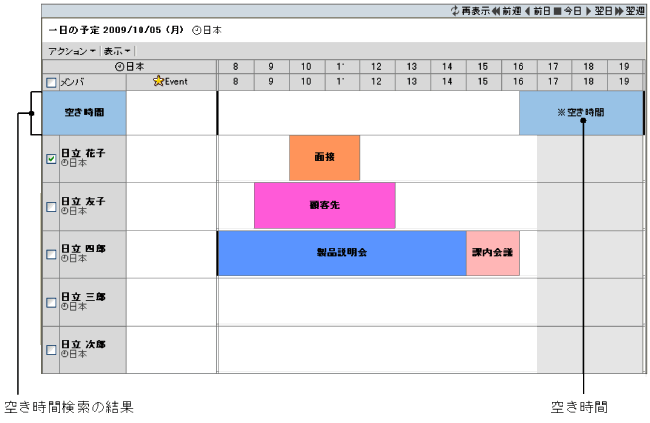Screen dimensions: 650x423
Task: Click the 8 hour header in top row
Action: coord(235,67)
